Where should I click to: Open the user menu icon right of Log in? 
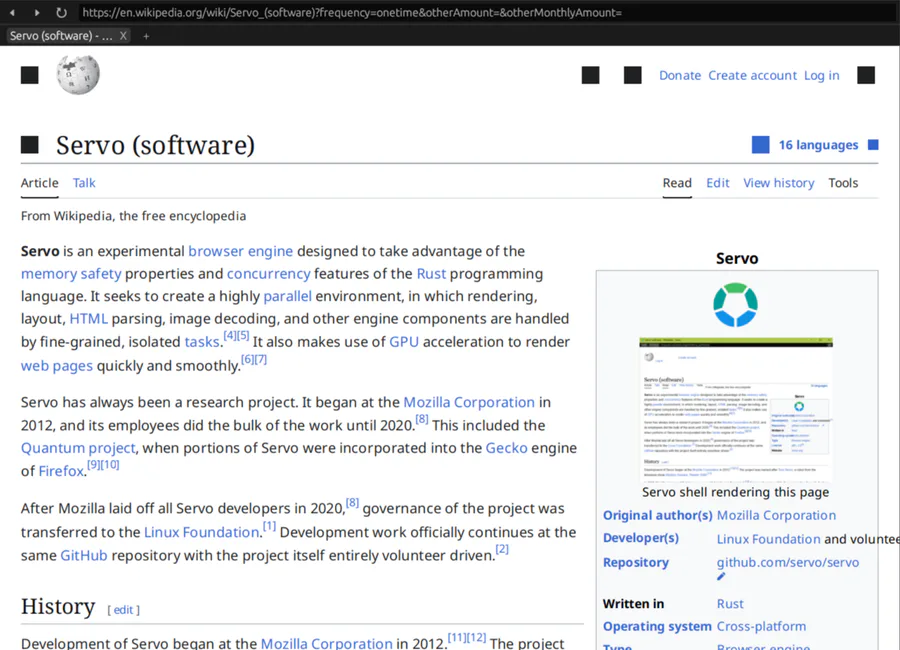(x=866, y=75)
